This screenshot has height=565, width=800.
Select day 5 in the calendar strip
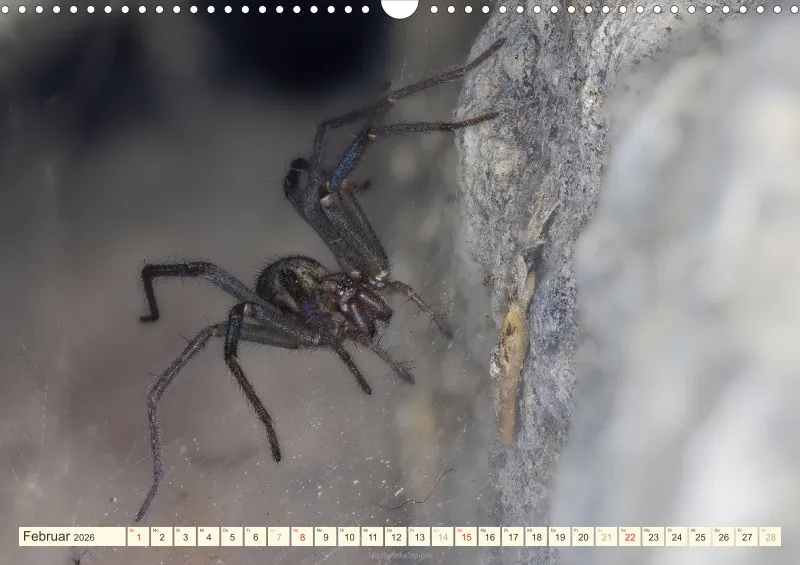(232, 536)
